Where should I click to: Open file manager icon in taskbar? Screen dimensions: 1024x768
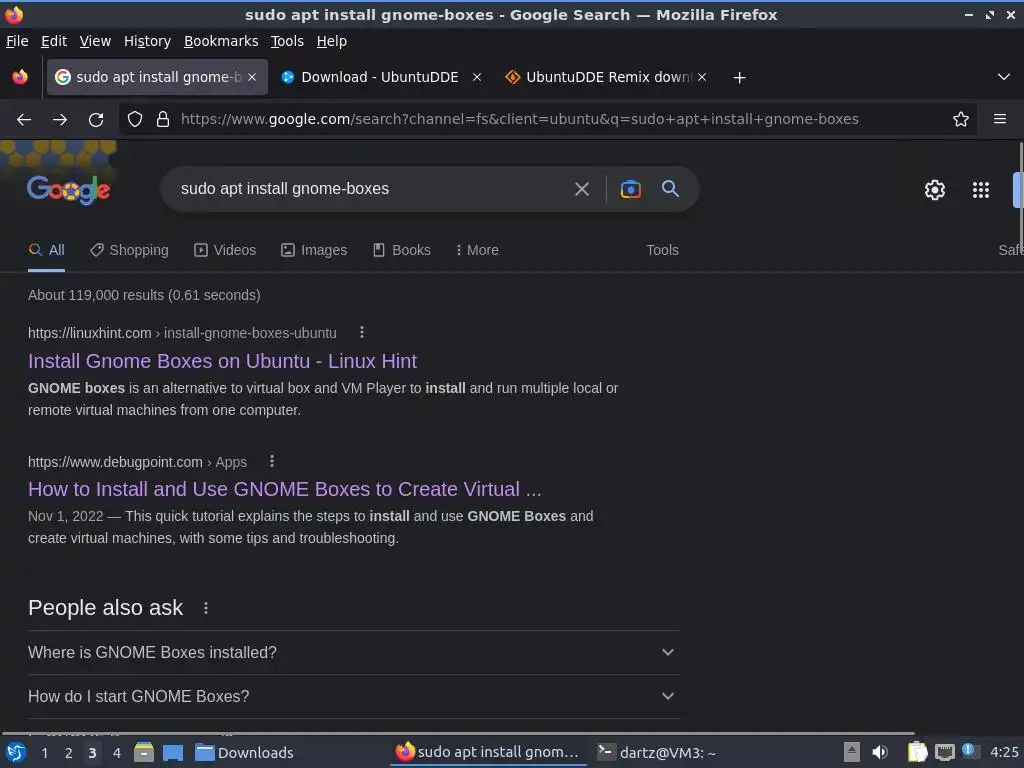point(144,753)
